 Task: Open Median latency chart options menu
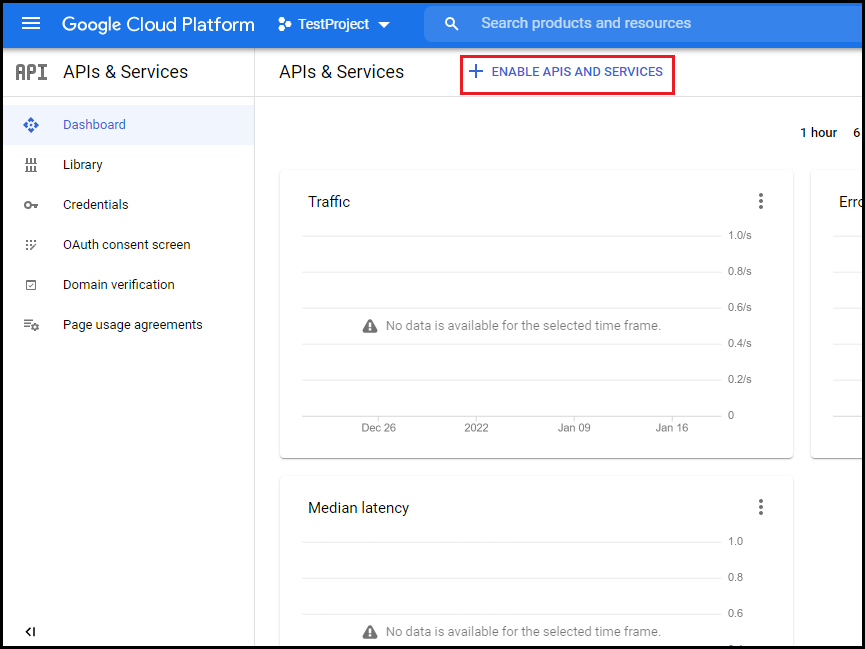coord(761,507)
